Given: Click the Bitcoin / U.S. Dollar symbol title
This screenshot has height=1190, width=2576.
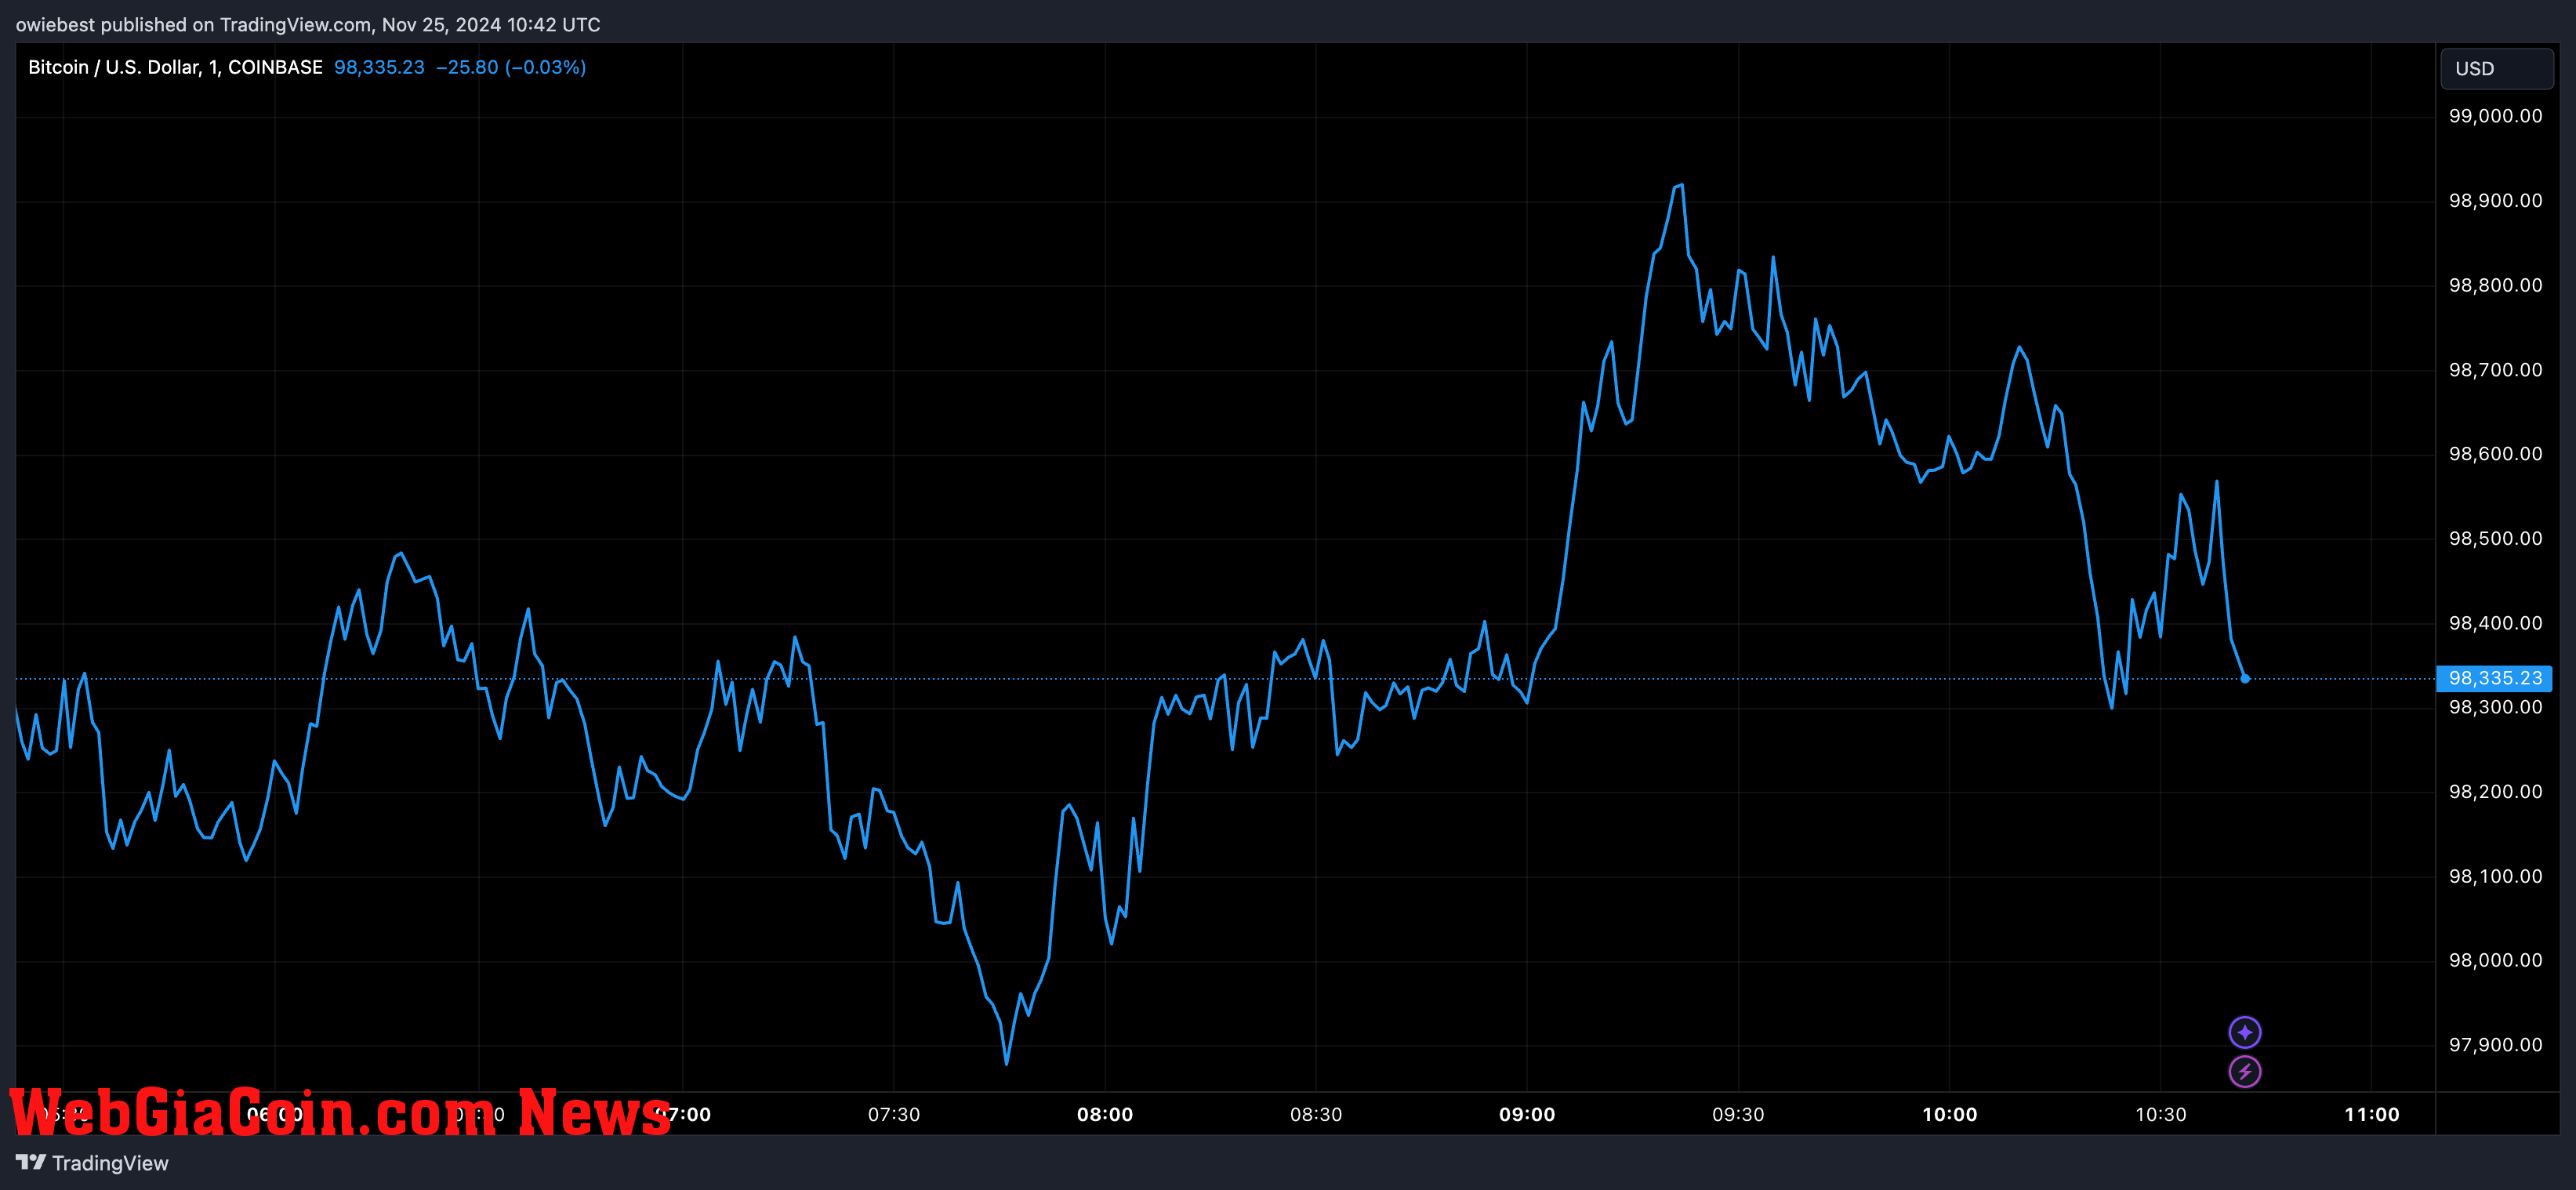Looking at the screenshot, I should pos(175,67).
